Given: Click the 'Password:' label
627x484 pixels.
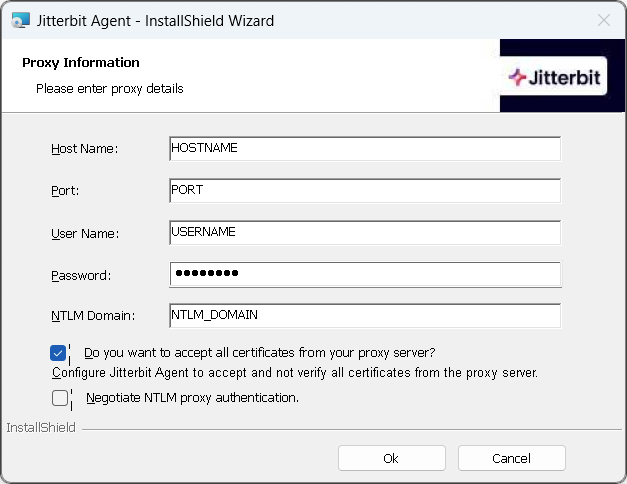Looking at the screenshot, I should [x=81, y=276].
